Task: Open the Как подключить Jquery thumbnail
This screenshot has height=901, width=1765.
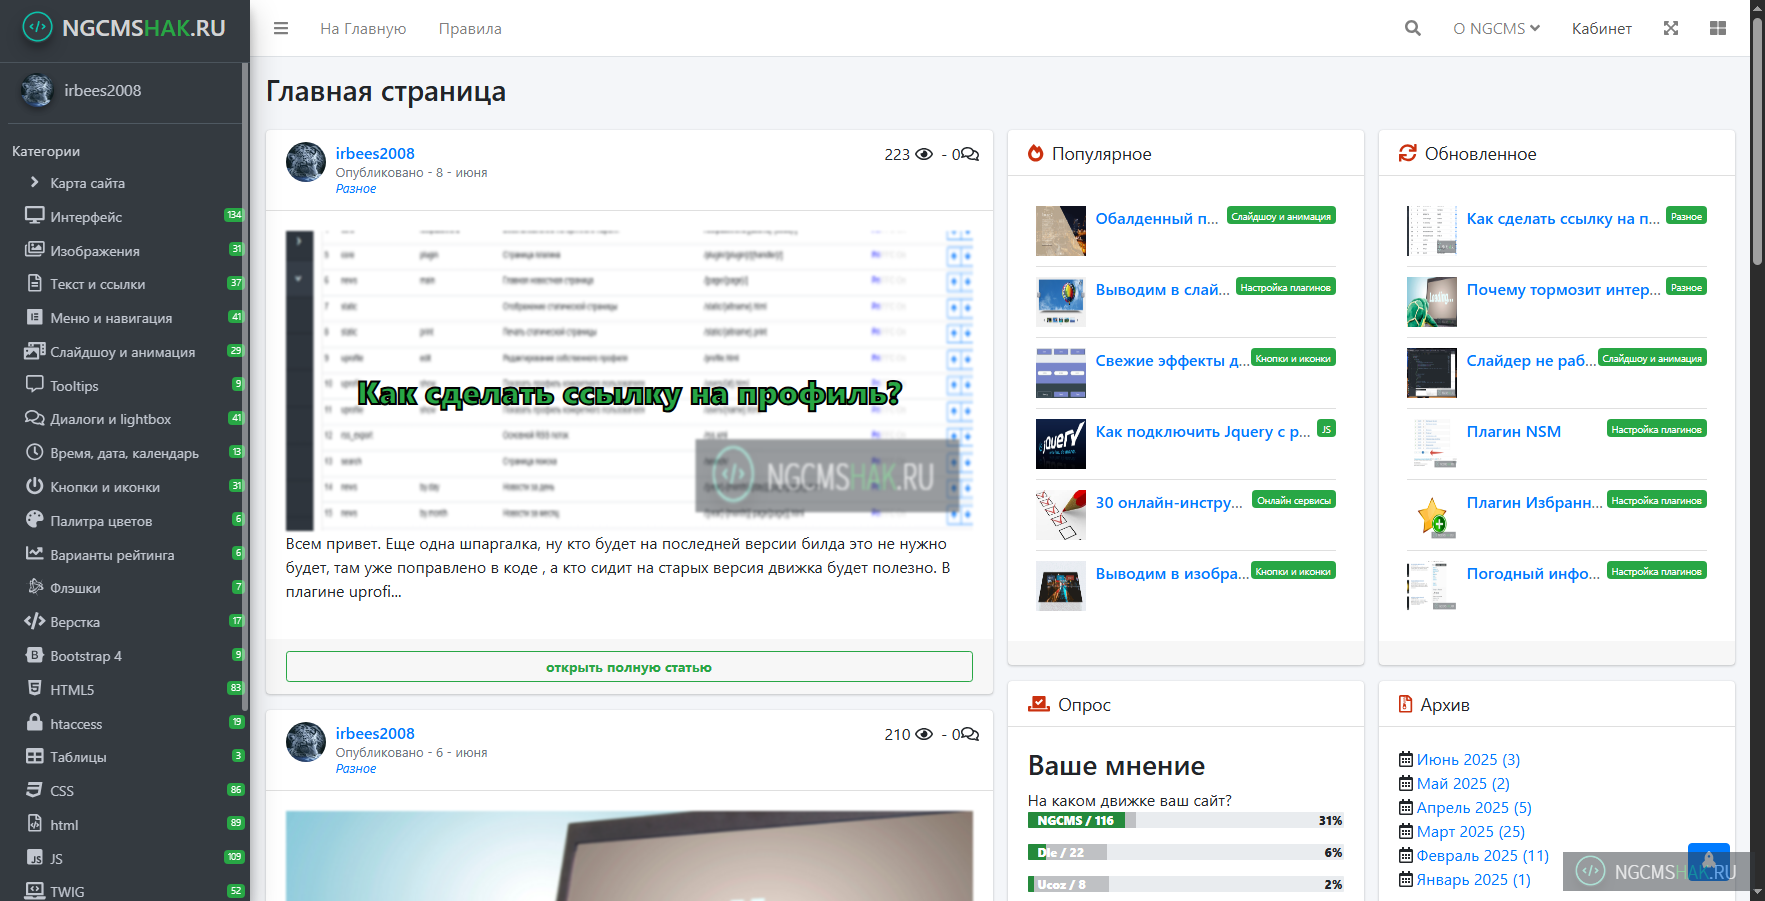Action: pyautogui.click(x=1060, y=444)
